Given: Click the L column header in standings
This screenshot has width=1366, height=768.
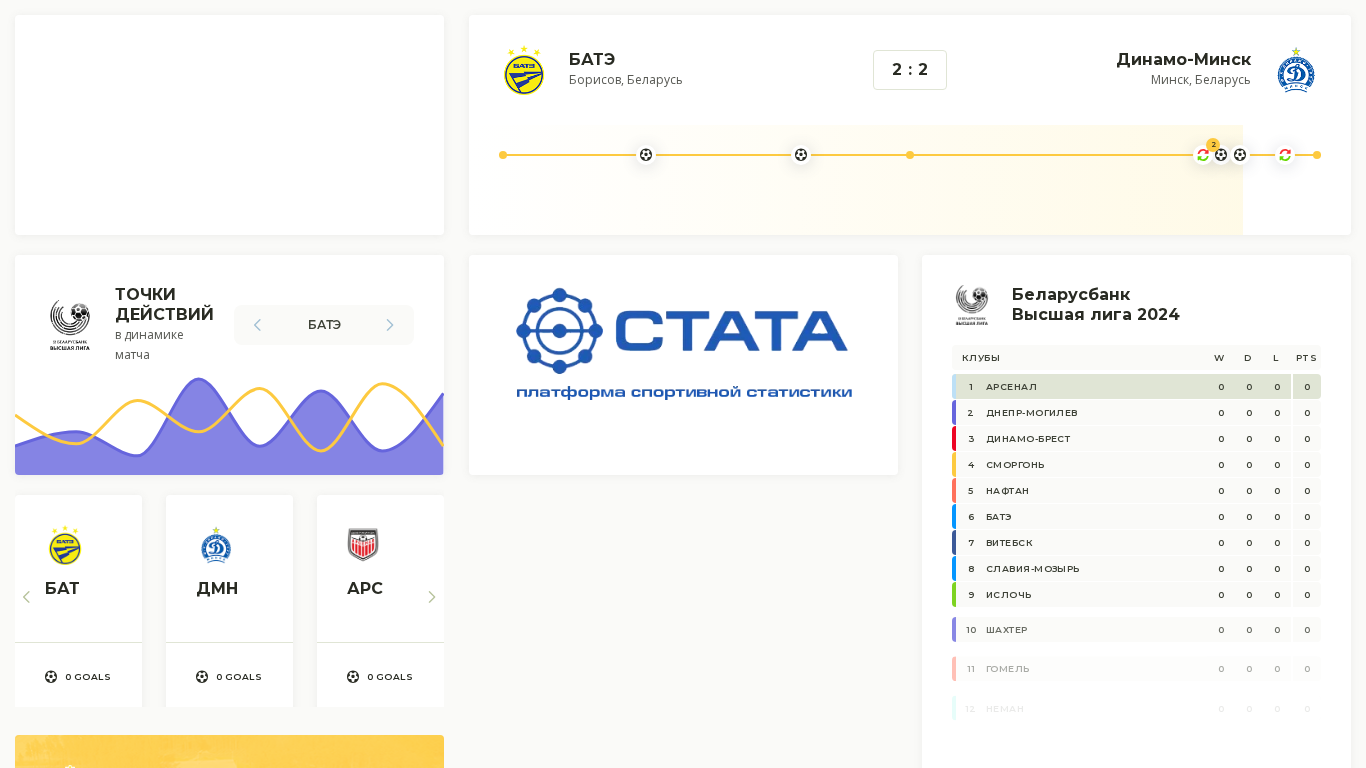Looking at the screenshot, I should tap(1276, 358).
